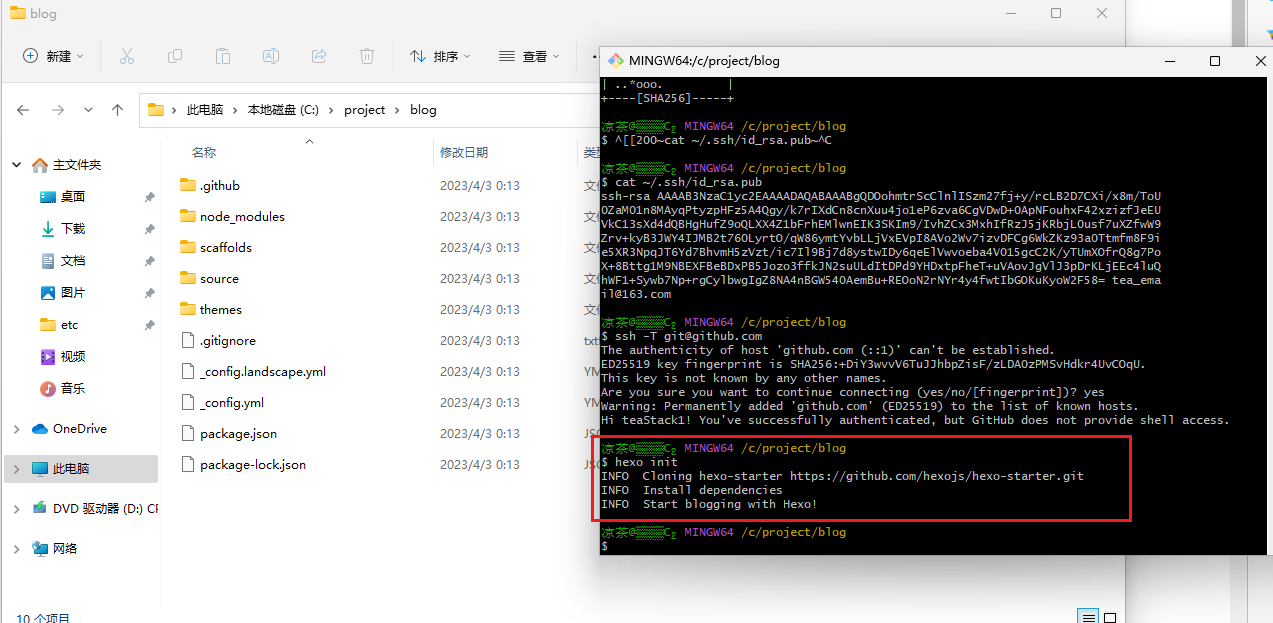Select 网络 (Network) in the sidebar
The width and height of the screenshot is (1273, 623).
tap(65, 549)
